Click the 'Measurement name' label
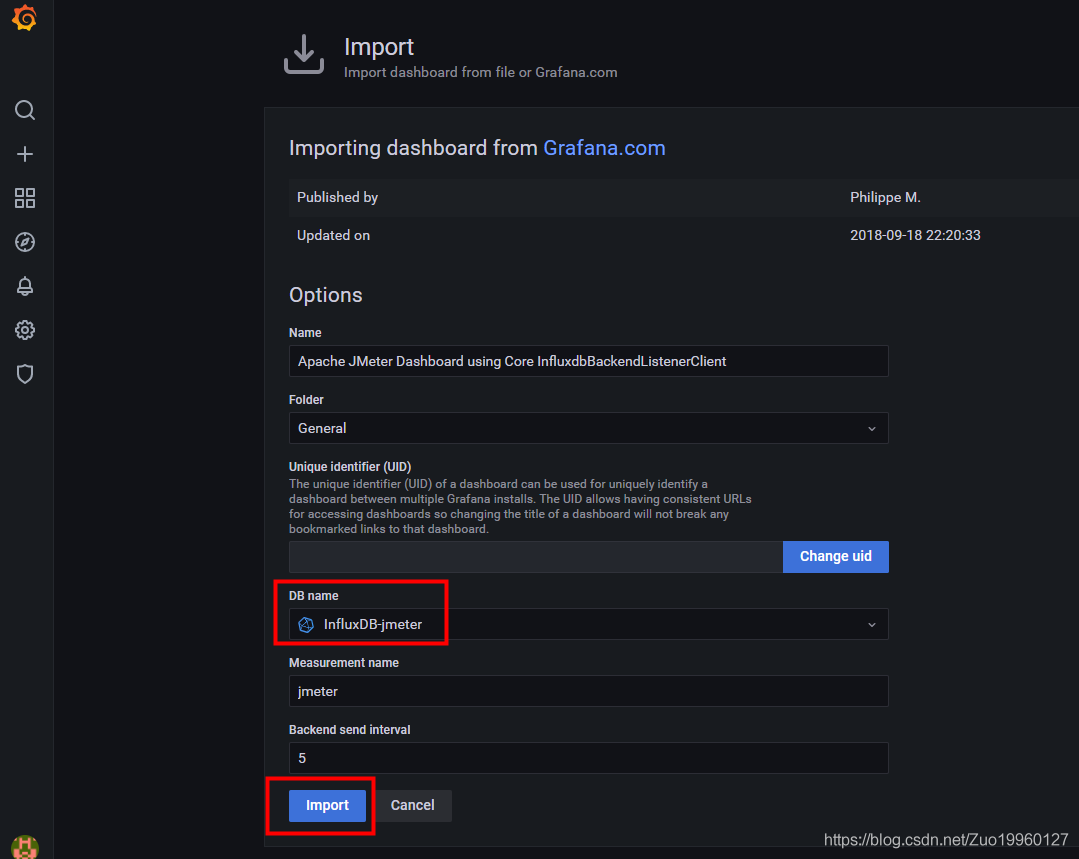The image size is (1079, 859). point(343,663)
